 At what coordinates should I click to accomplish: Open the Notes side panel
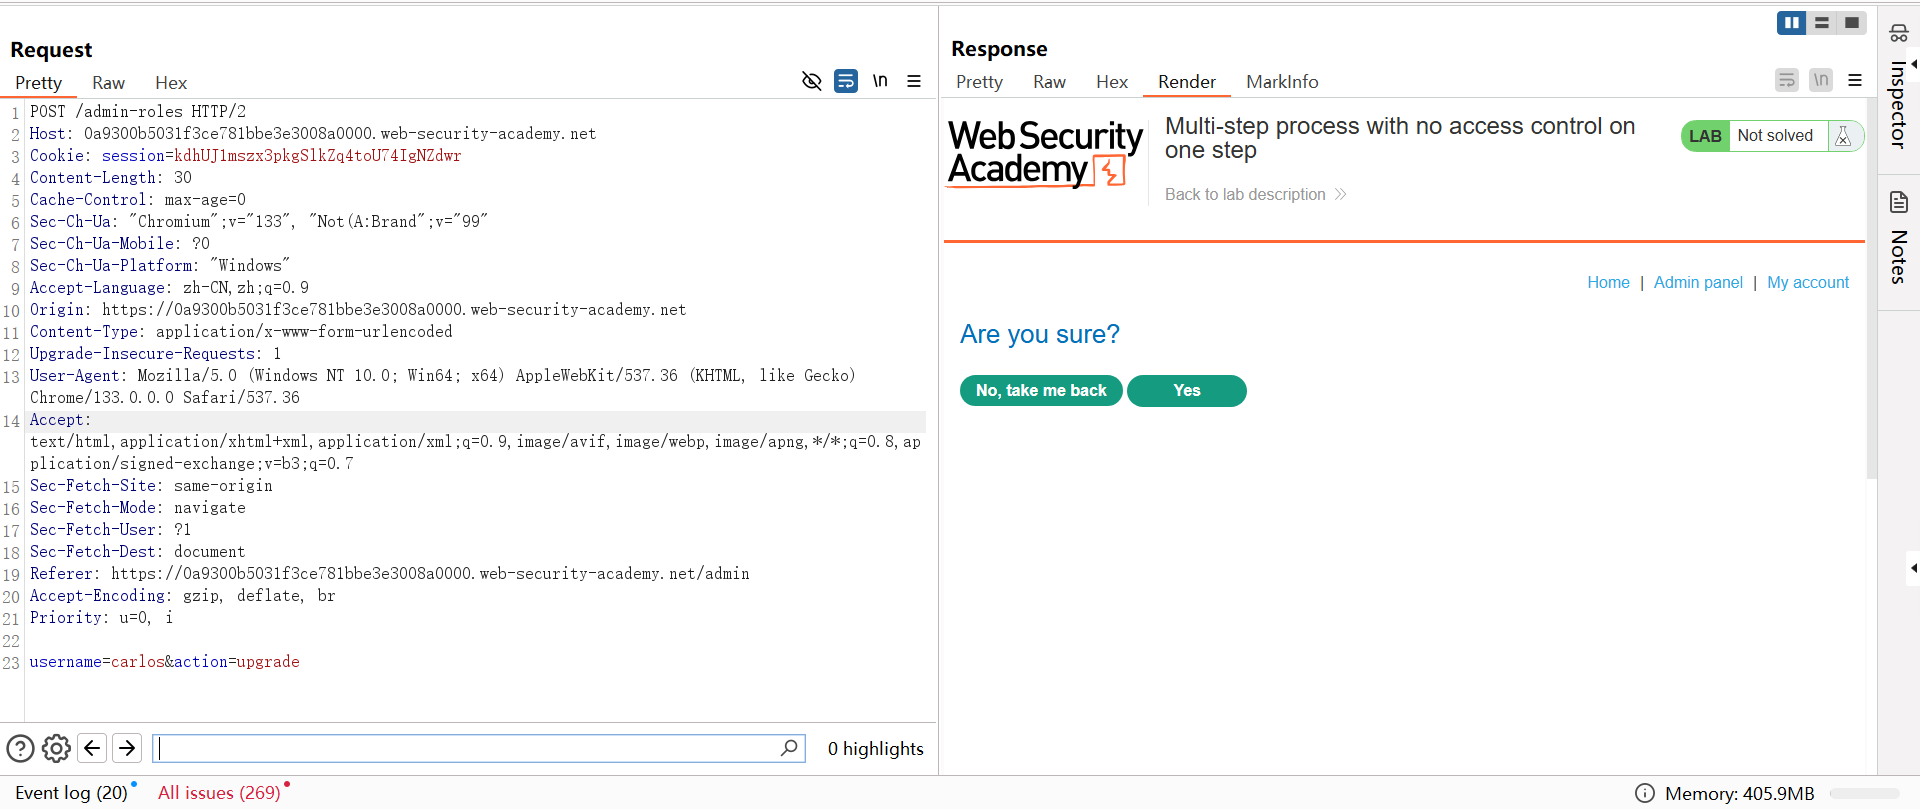click(1898, 240)
